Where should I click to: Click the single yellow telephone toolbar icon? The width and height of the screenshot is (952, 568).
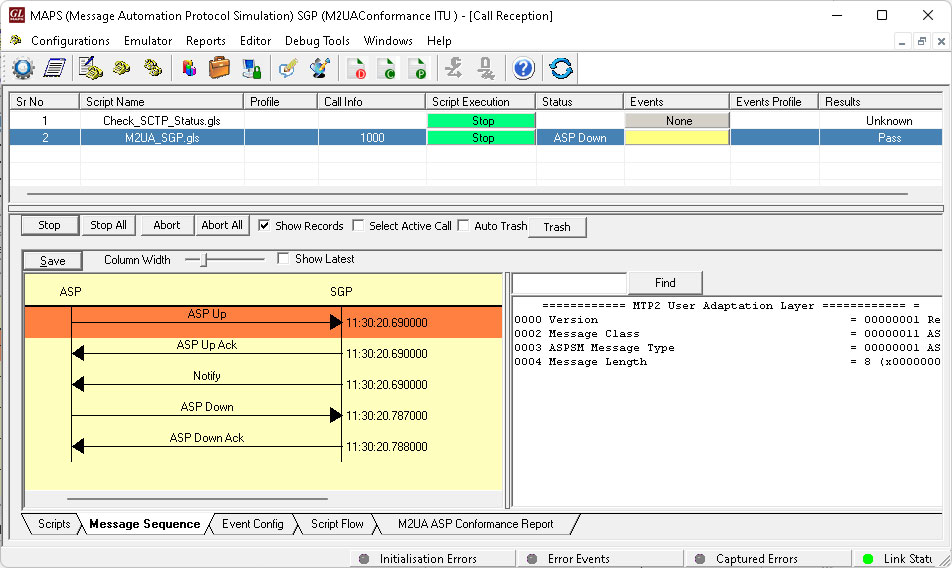click(121, 68)
